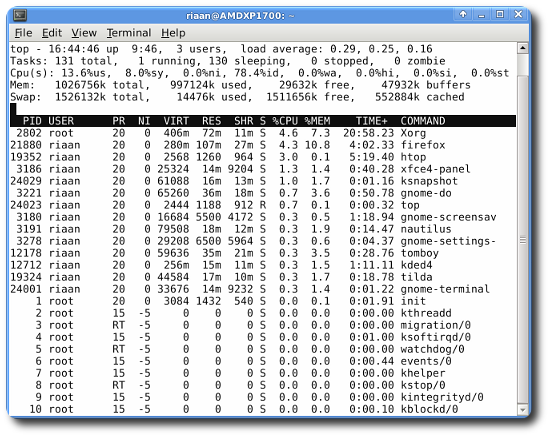Click the htop process name

coord(413,157)
